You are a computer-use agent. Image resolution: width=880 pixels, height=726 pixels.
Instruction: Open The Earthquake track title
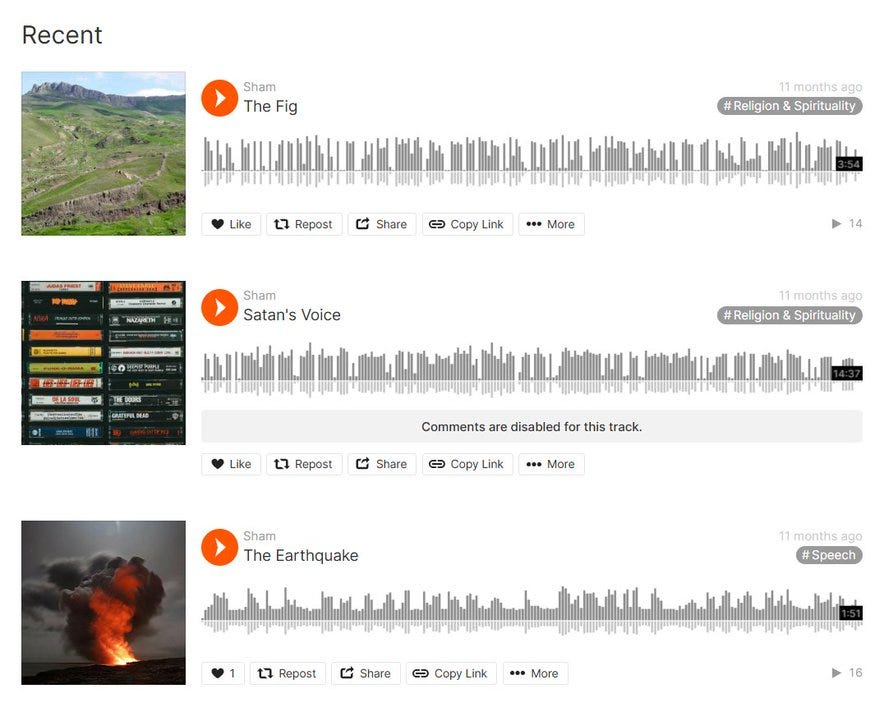301,555
